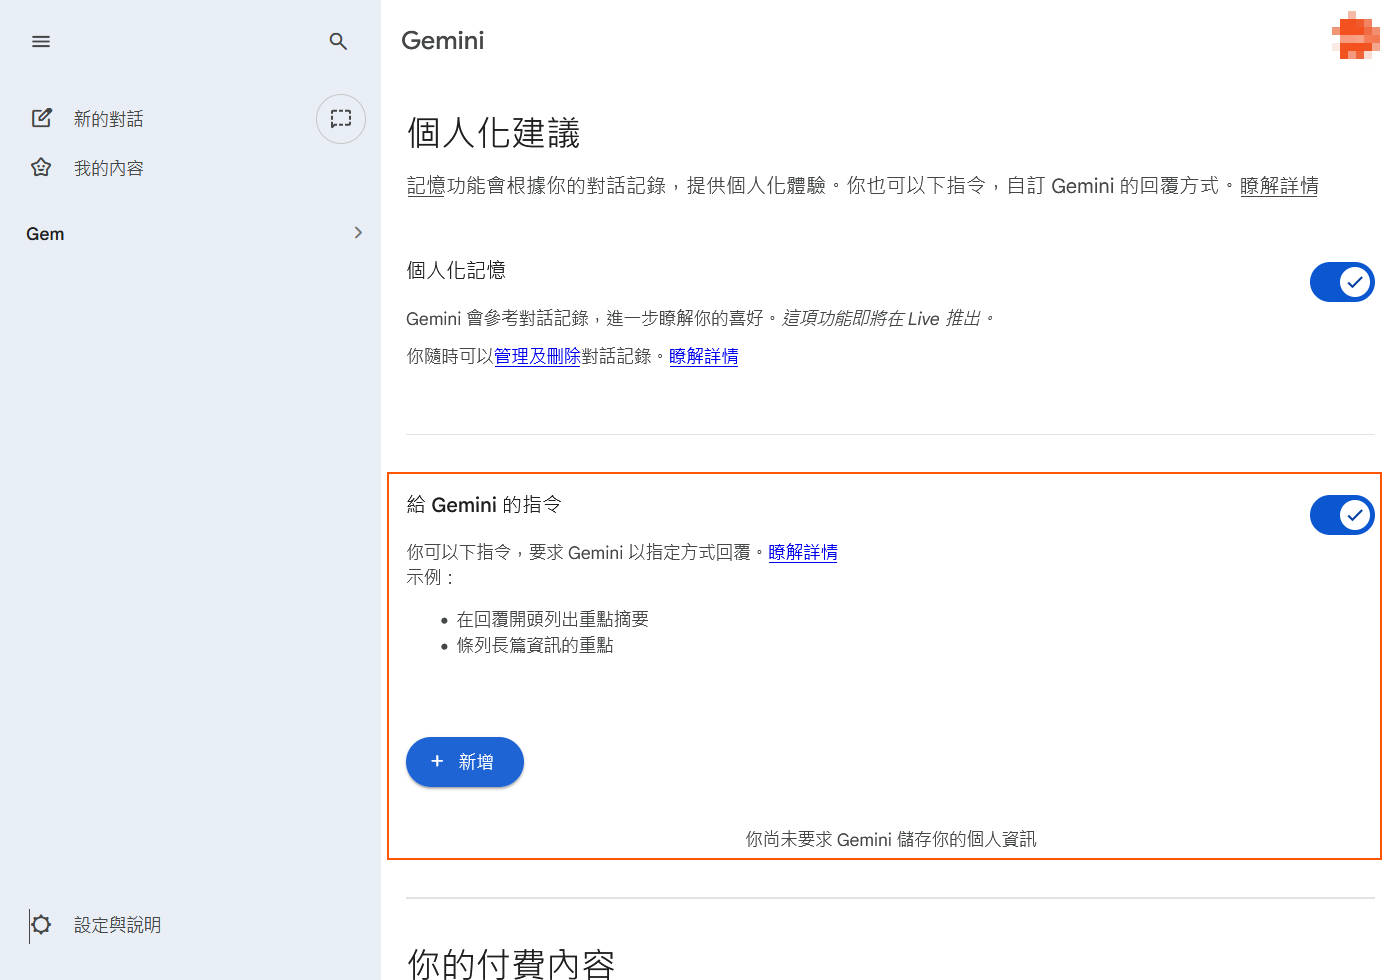
Task: Select 新的對話 in the sidebar
Action: coord(108,119)
